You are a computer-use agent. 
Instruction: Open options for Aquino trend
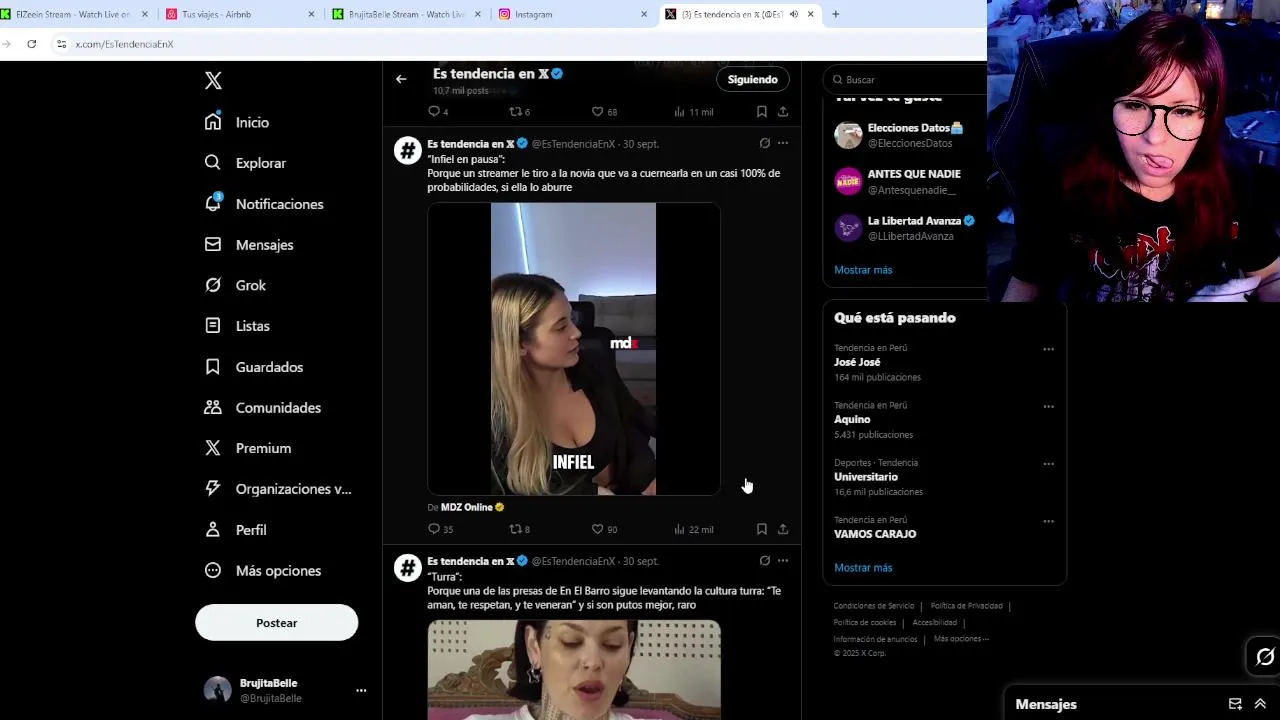click(x=1048, y=406)
